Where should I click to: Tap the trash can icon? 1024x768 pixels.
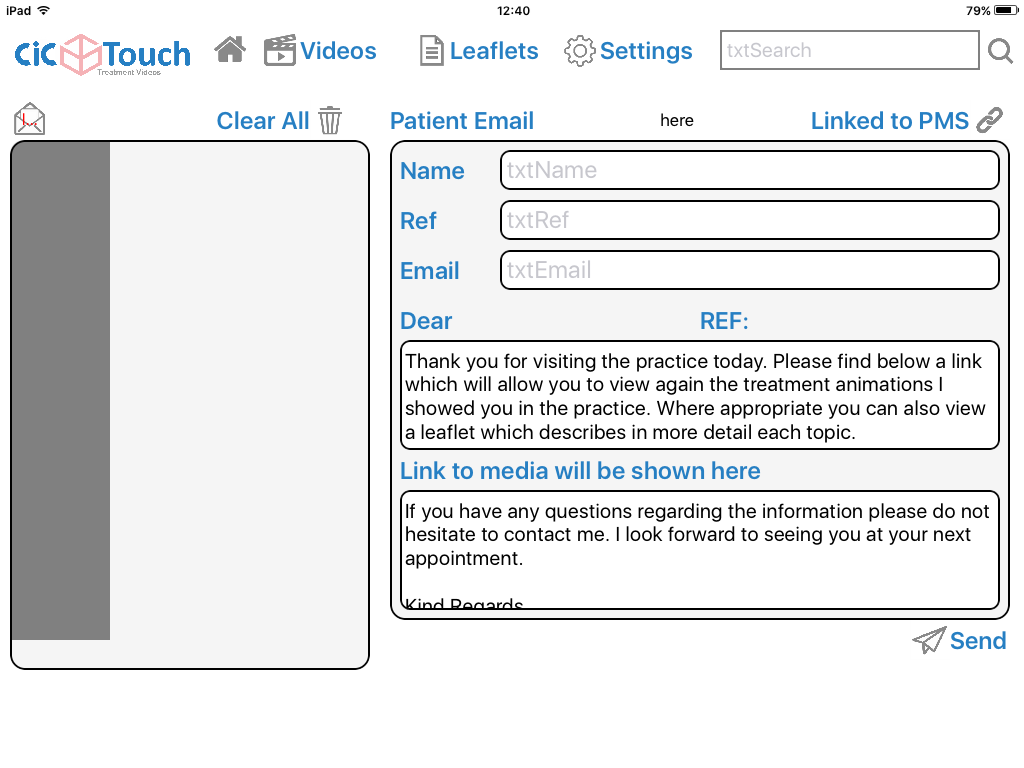point(330,120)
